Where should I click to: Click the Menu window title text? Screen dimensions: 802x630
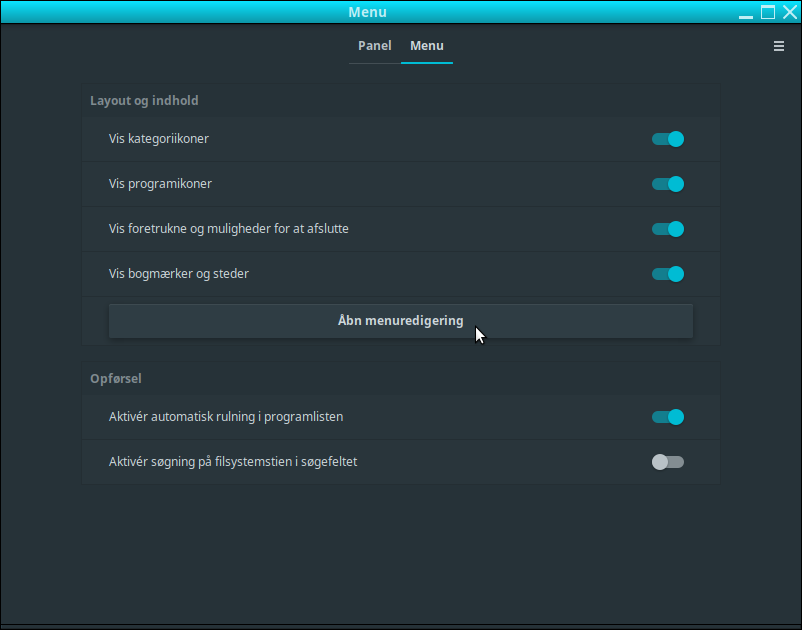[x=367, y=12]
